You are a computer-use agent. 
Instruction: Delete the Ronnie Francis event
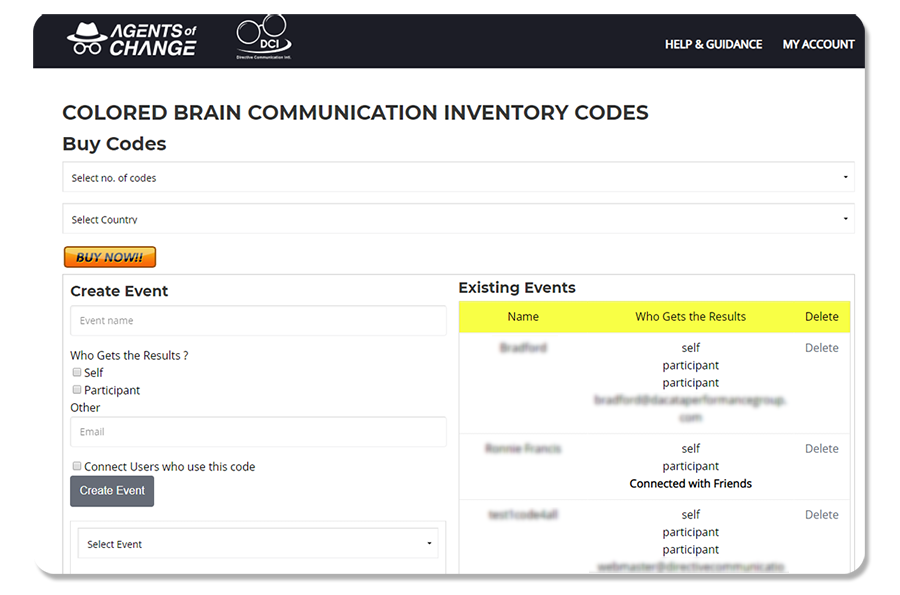pos(821,449)
